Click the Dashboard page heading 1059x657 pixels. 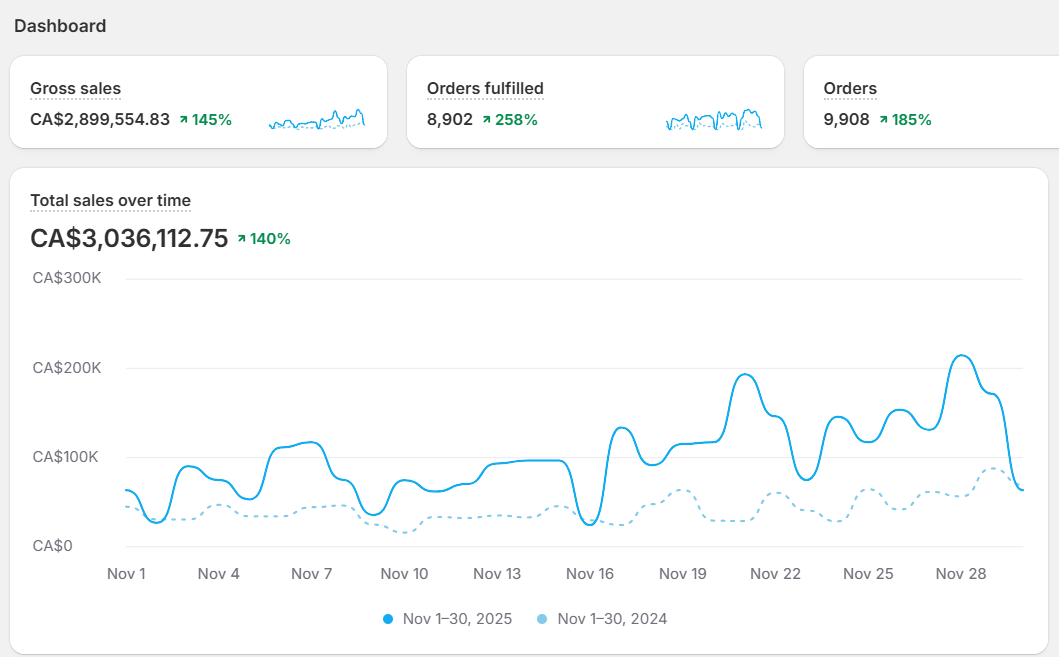coord(60,26)
